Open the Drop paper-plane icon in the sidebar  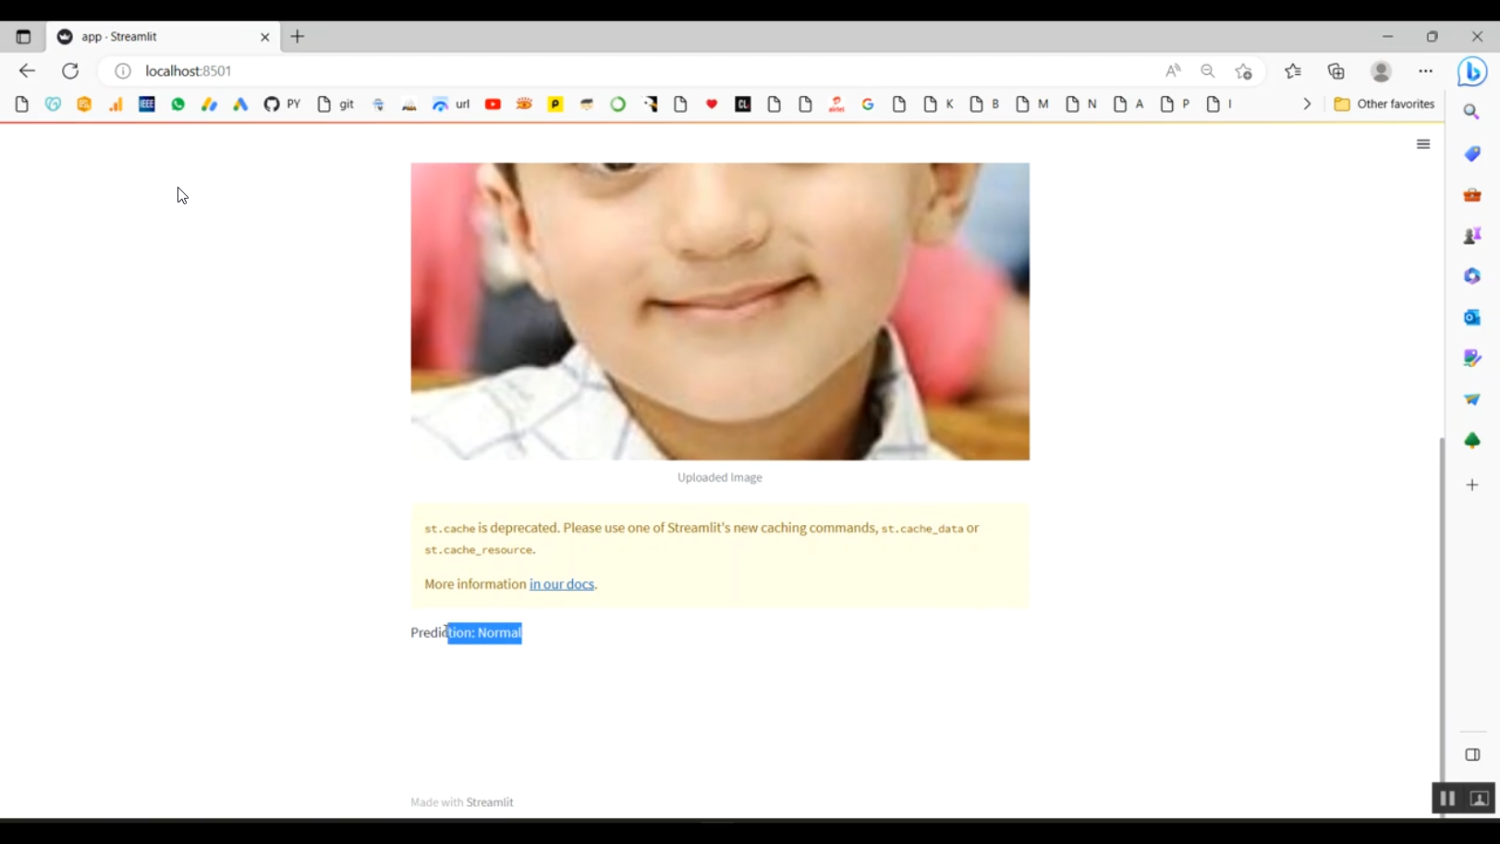click(x=1471, y=398)
